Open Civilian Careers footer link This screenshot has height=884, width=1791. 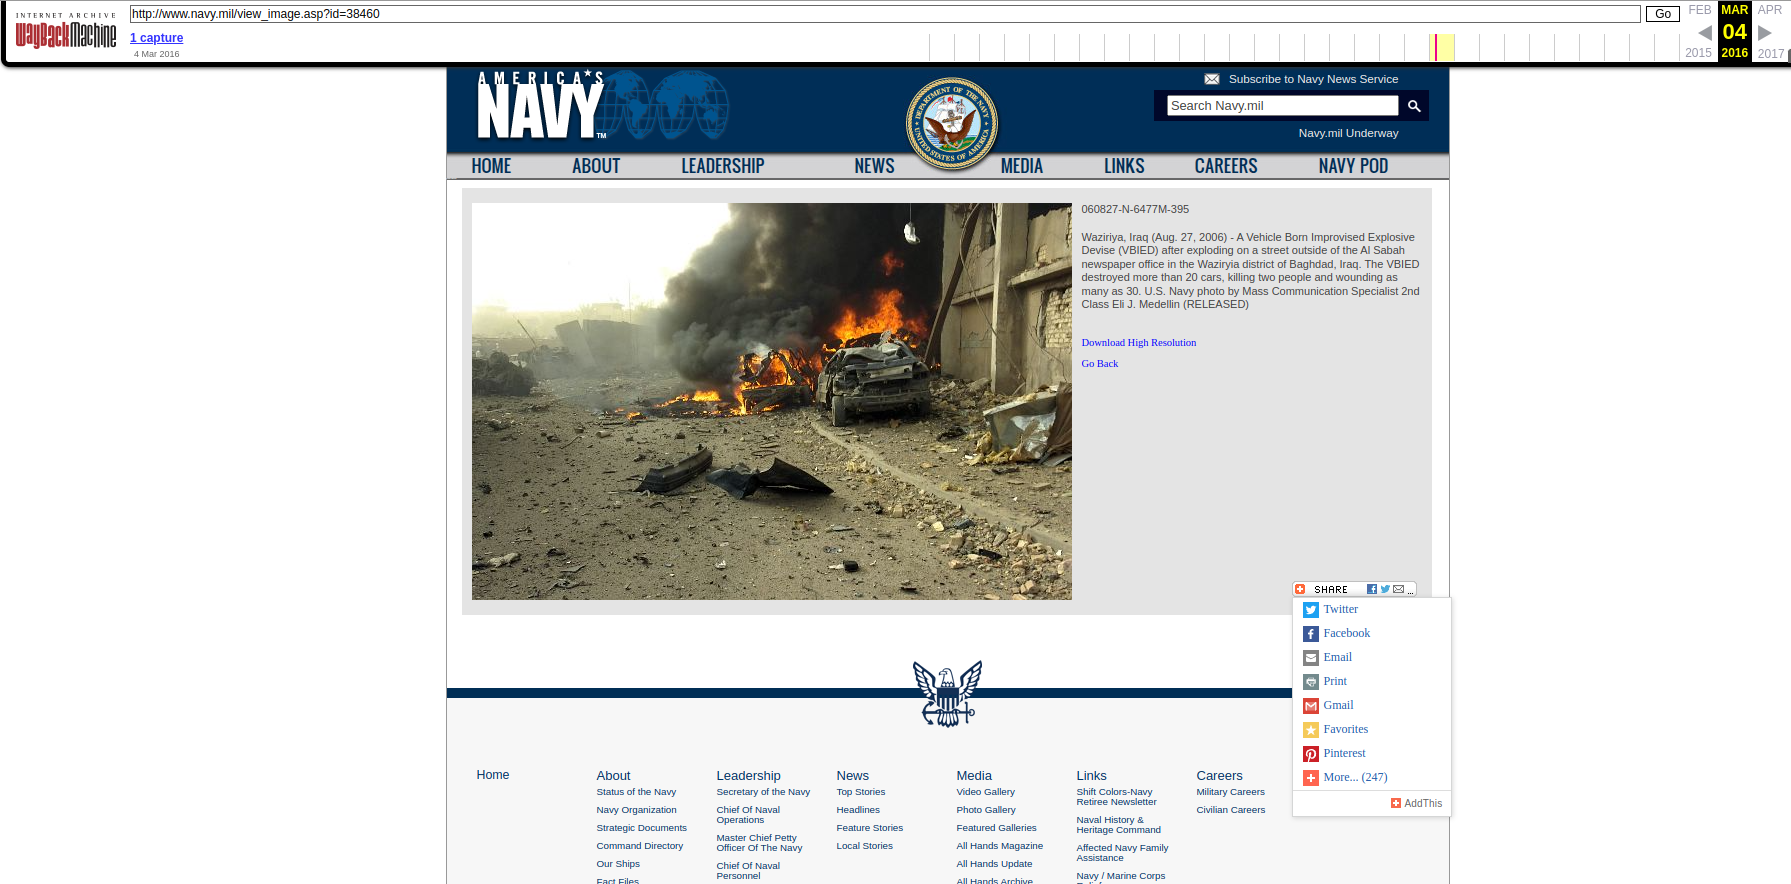click(1230, 810)
